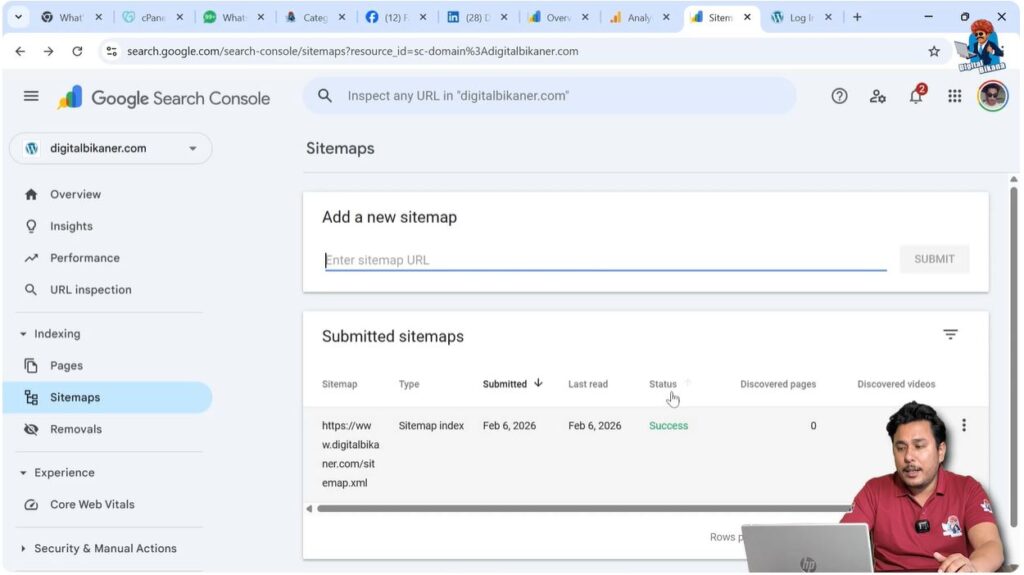Viewport: 1024px width, 575px height.
Task: Open users and permissions settings icon
Action: click(x=877, y=96)
